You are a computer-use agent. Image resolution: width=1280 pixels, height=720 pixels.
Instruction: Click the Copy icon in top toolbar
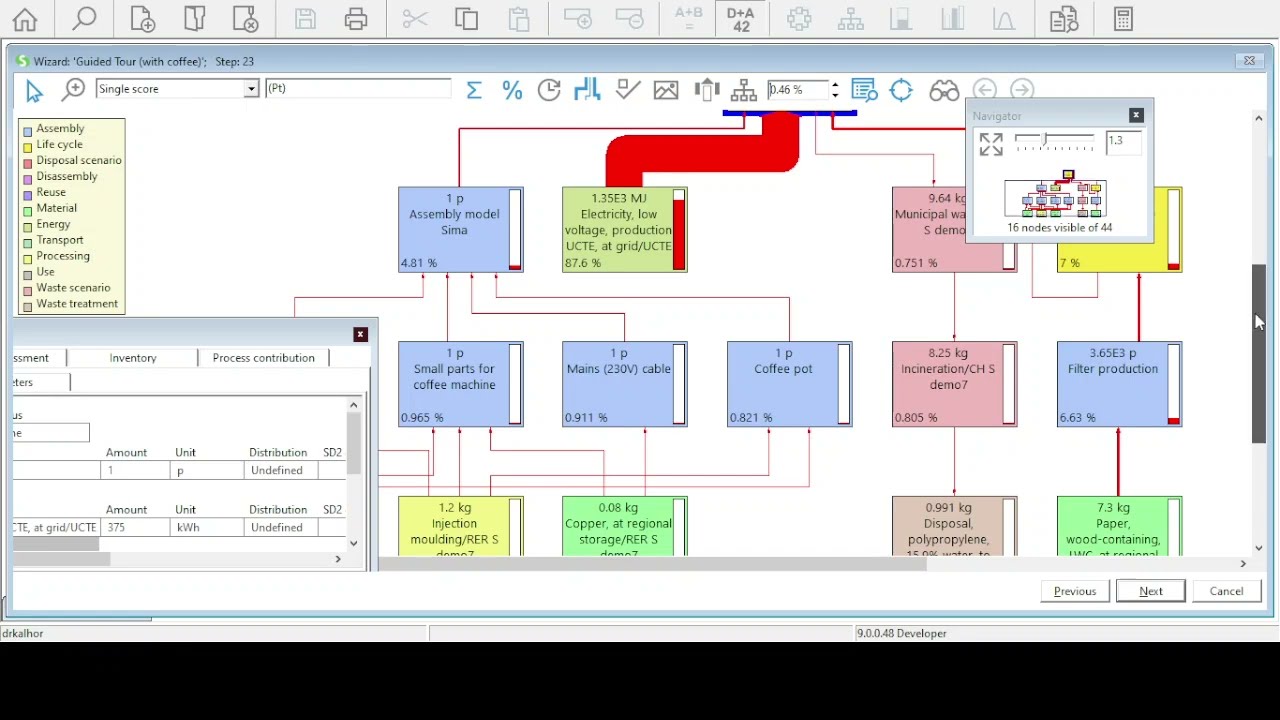[x=466, y=19]
